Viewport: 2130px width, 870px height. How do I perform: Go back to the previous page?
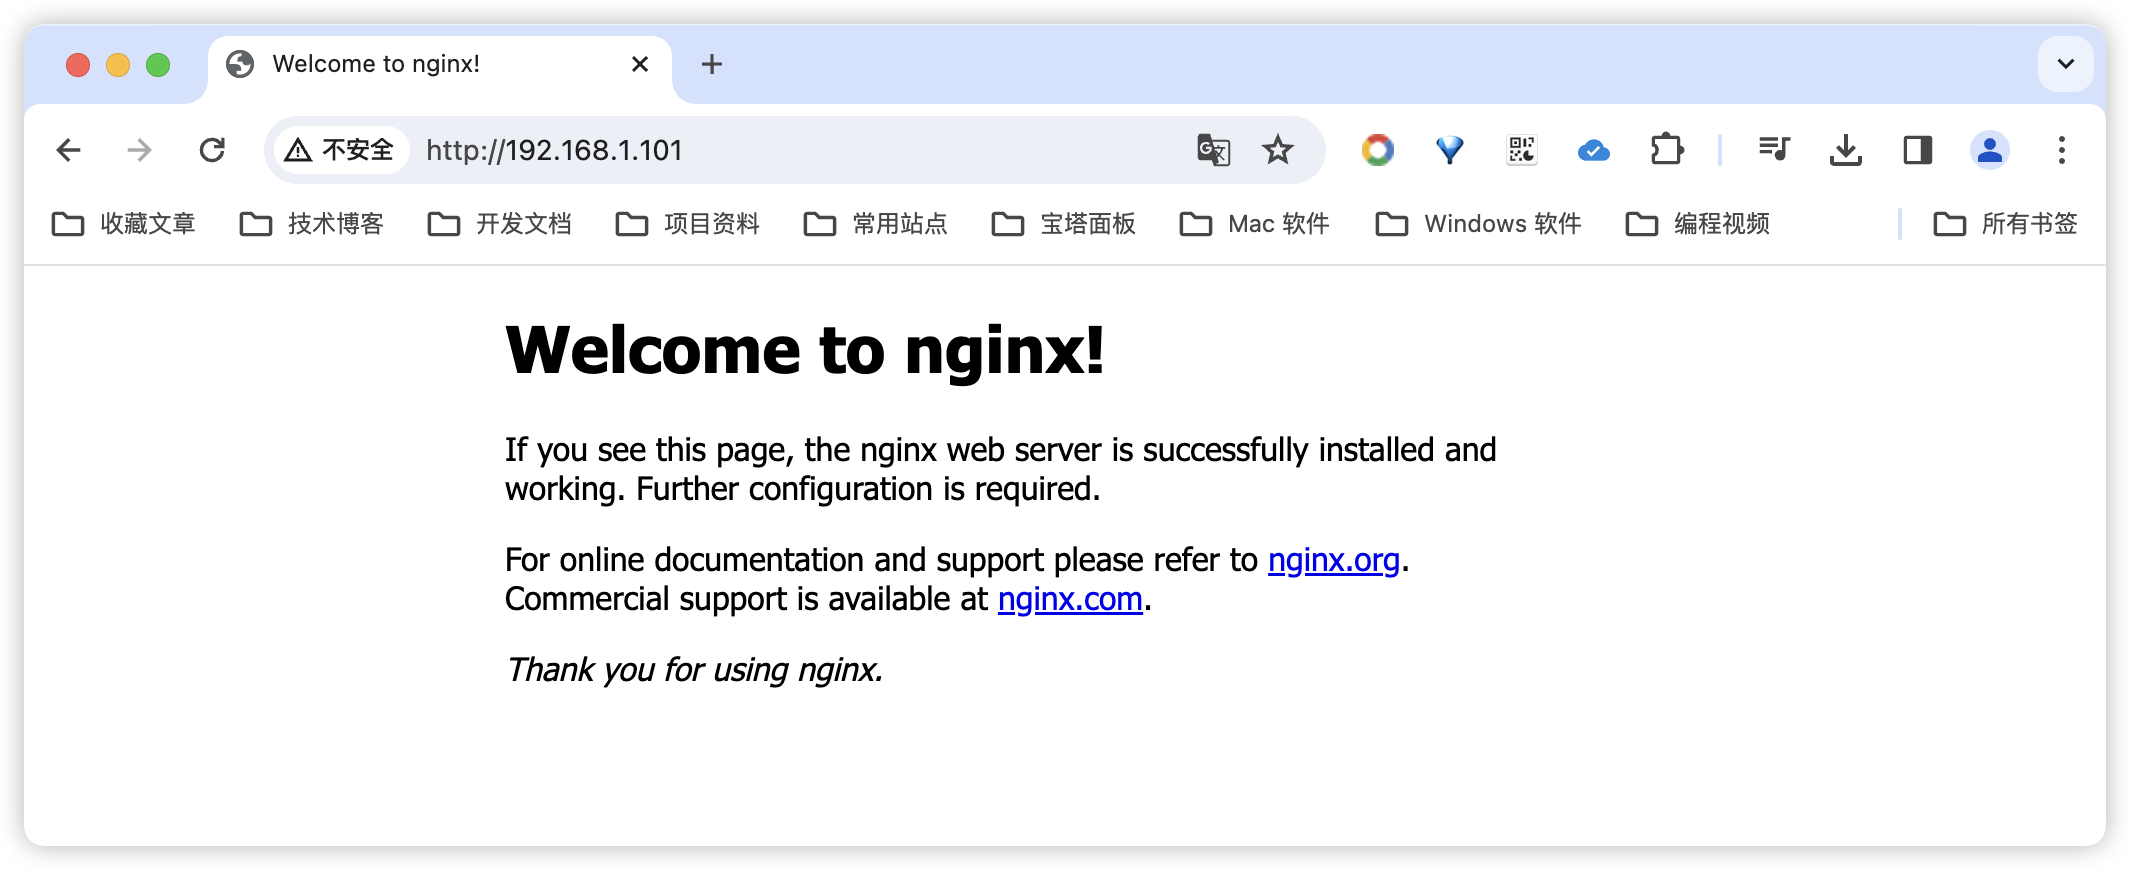(68, 150)
